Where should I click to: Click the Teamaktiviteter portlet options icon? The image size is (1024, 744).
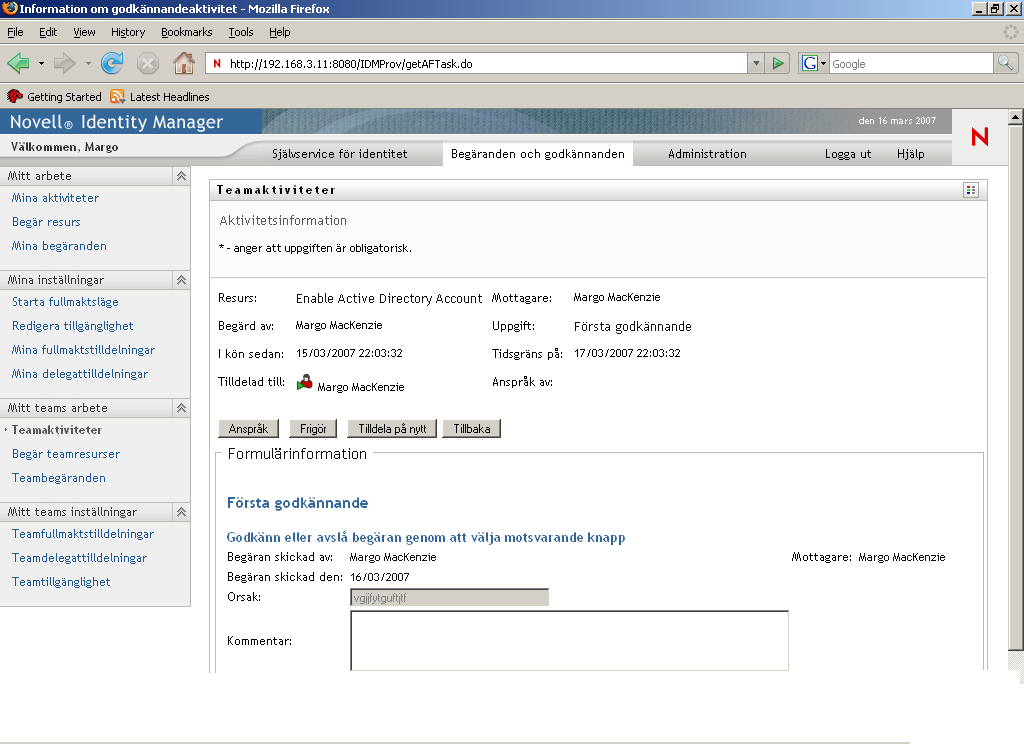(x=971, y=190)
